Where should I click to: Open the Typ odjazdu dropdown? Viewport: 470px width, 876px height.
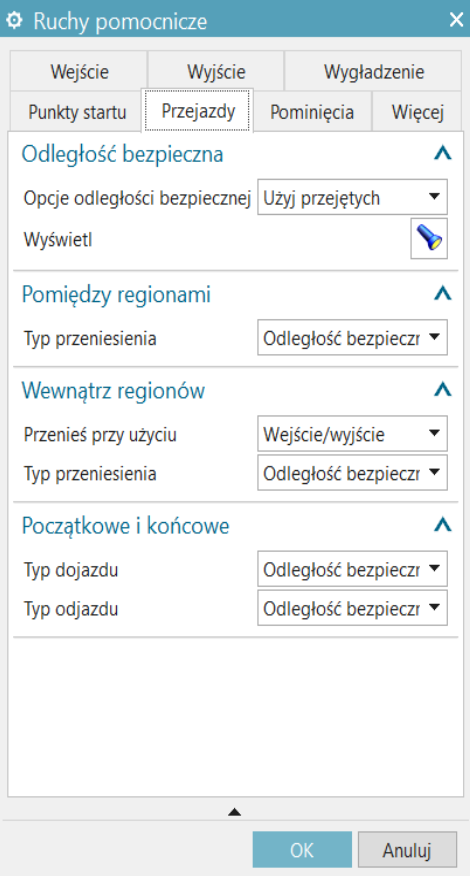click(x=352, y=608)
